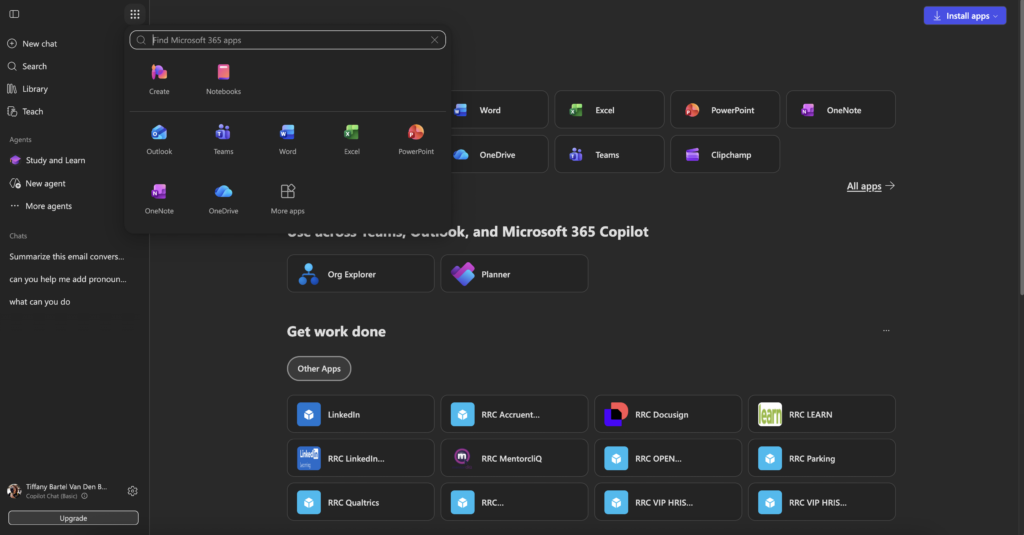Open Tiffany Bartel Van Den B... profile
Image resolution: width=1024 pixels, height=535 pixels.
pos(57,491)
